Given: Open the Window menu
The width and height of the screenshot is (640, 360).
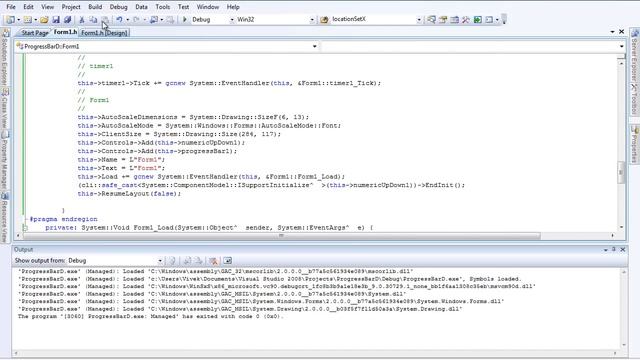Looking at the screenshot, I should coord(208,7).
